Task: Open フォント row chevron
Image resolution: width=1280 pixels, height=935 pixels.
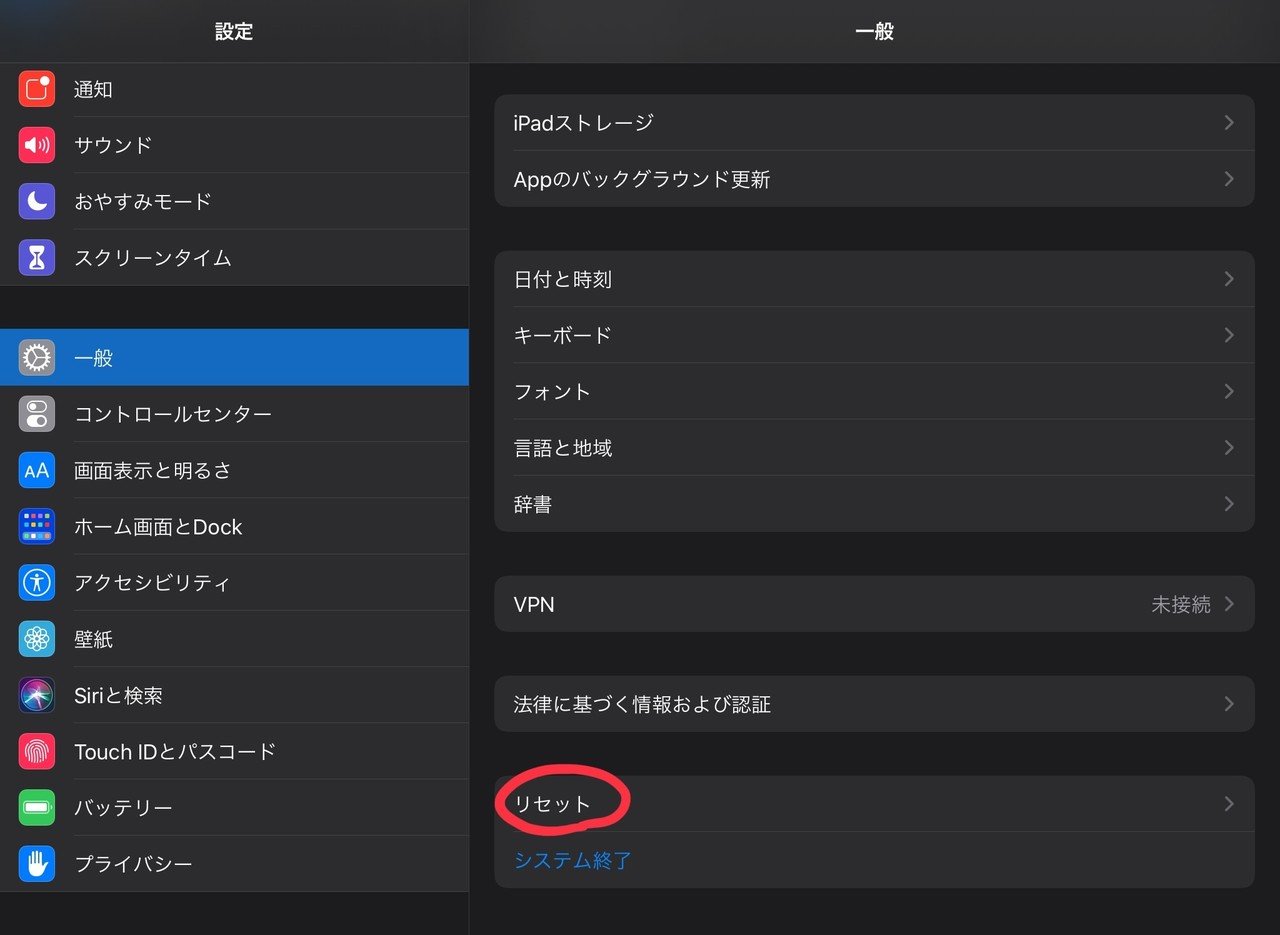Action: point(1229,391)
